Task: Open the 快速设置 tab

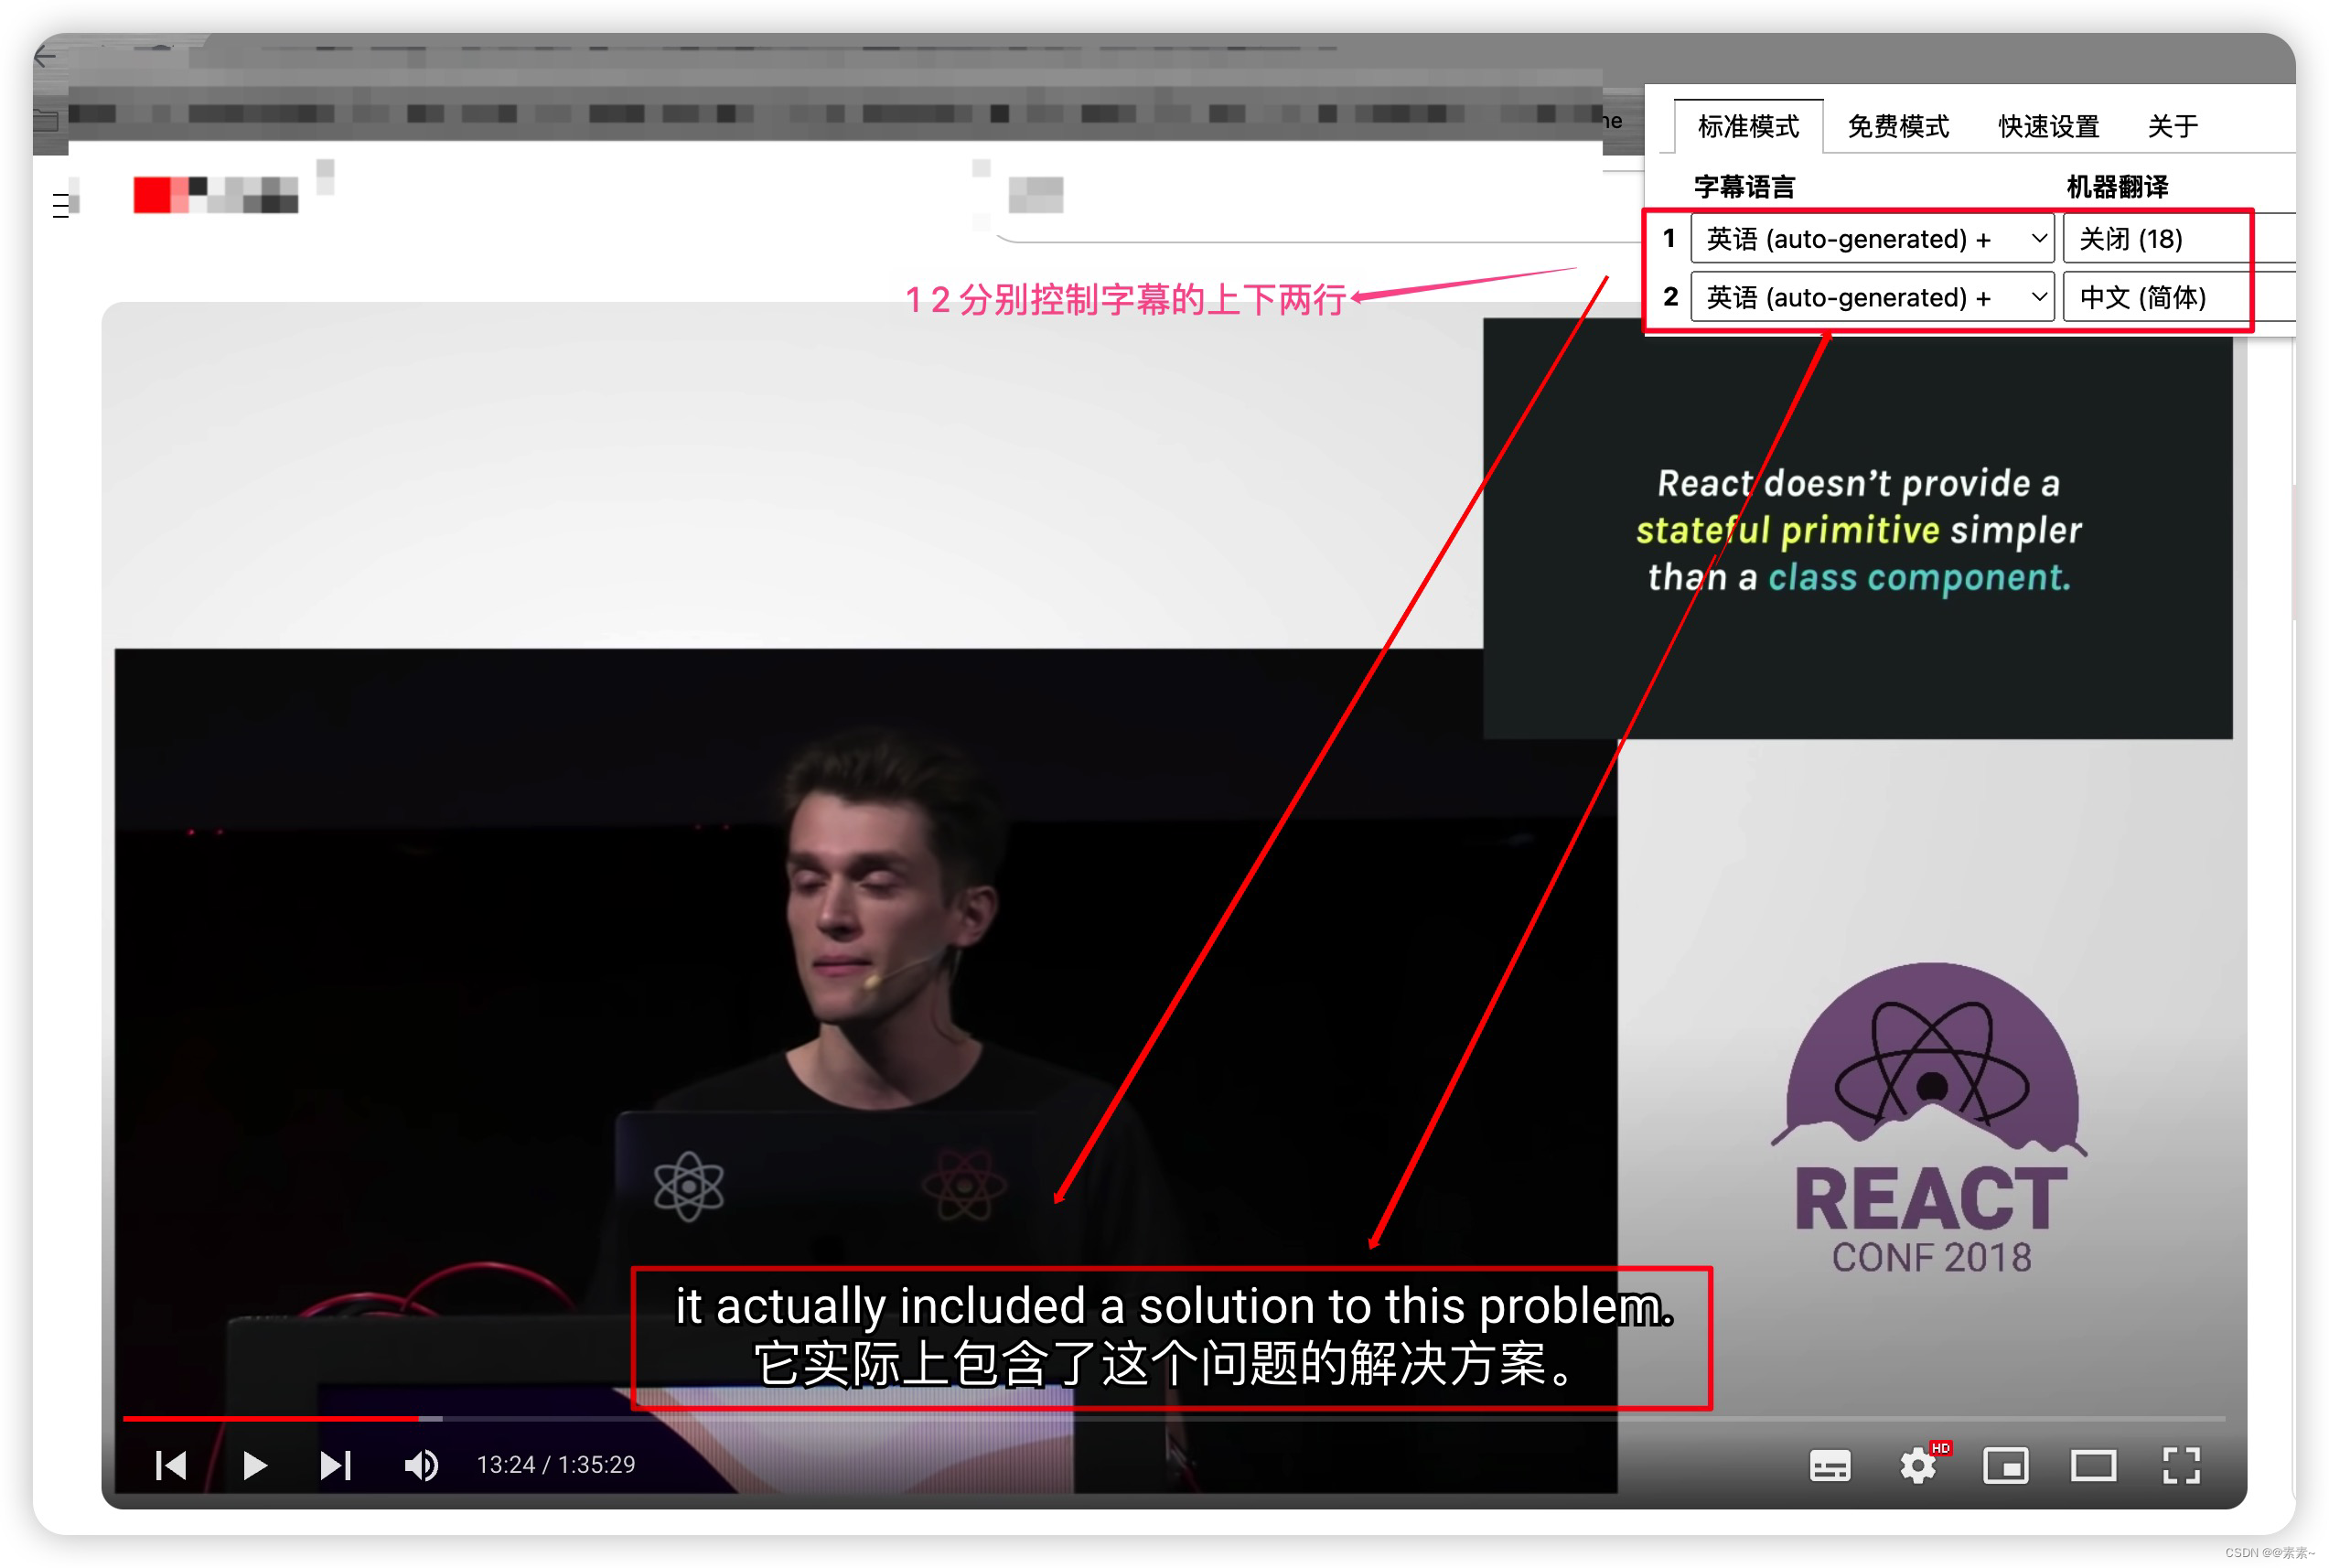Action: 2048,127
